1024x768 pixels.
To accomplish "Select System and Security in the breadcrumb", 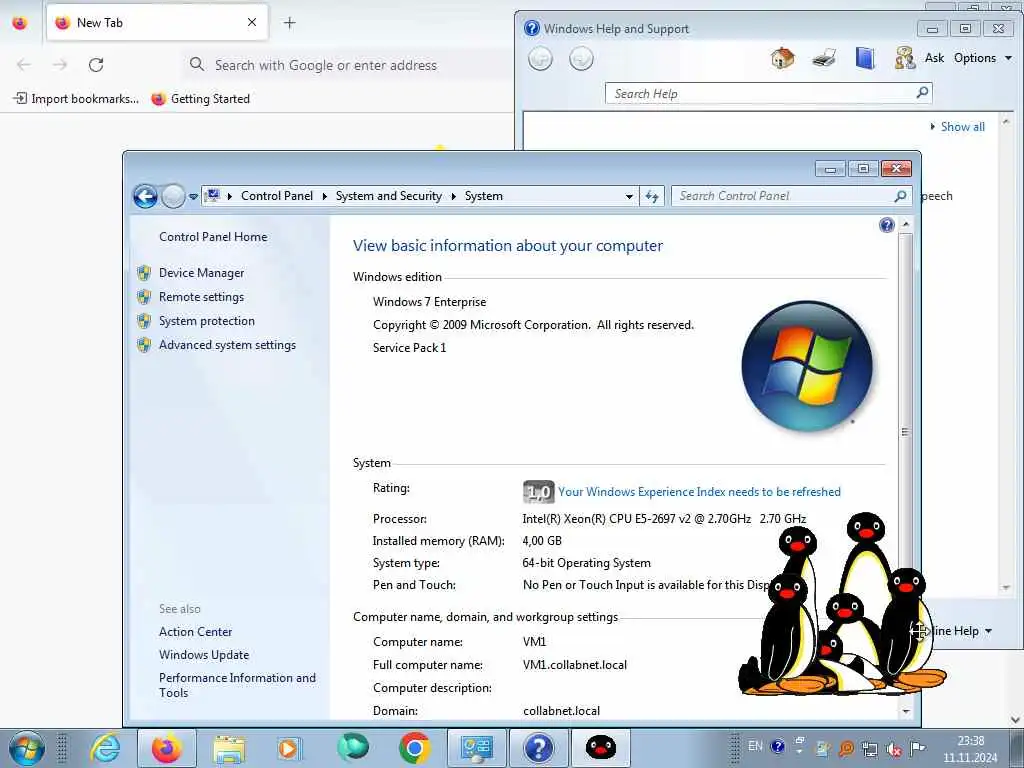I will coord(389,196).
